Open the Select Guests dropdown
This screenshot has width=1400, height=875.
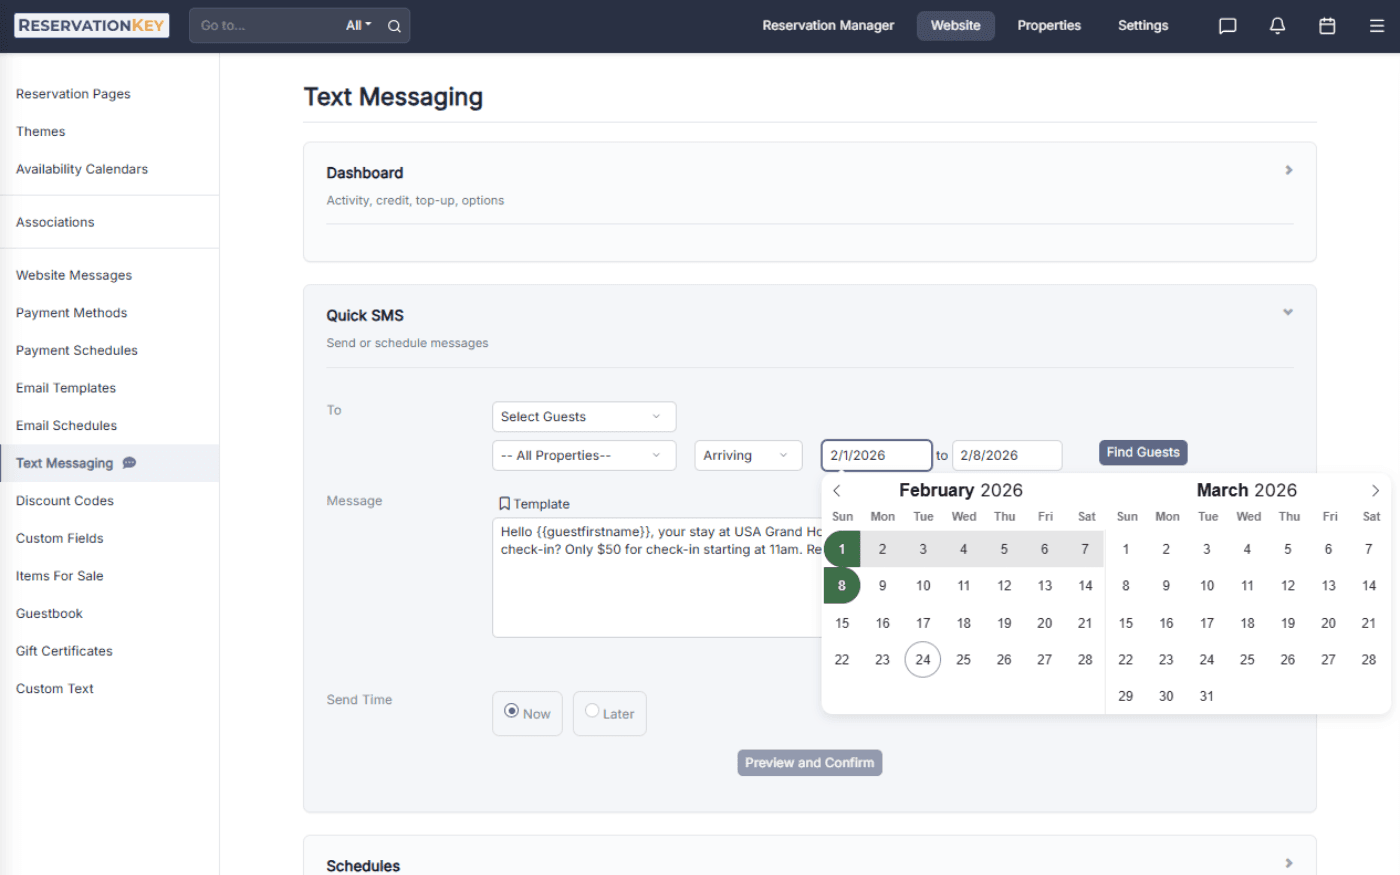click(583, 416)
